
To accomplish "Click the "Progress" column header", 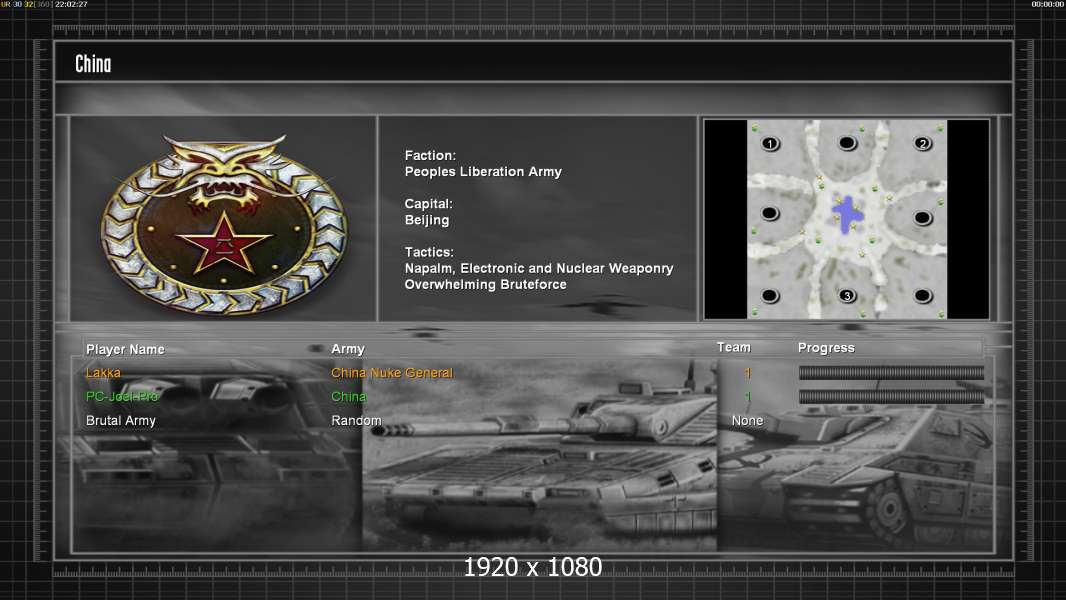I will tap(826, 348).
